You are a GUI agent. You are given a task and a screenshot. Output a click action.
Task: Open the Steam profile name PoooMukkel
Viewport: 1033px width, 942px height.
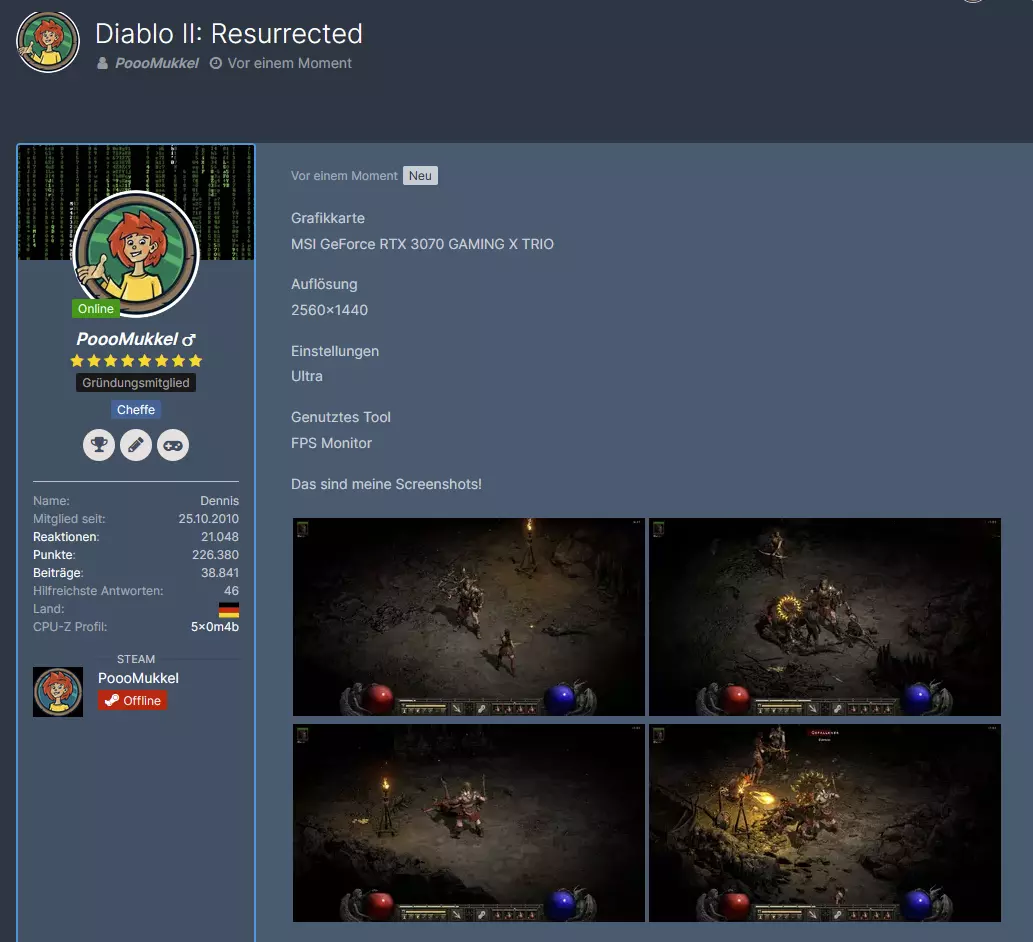pos(138,678)
